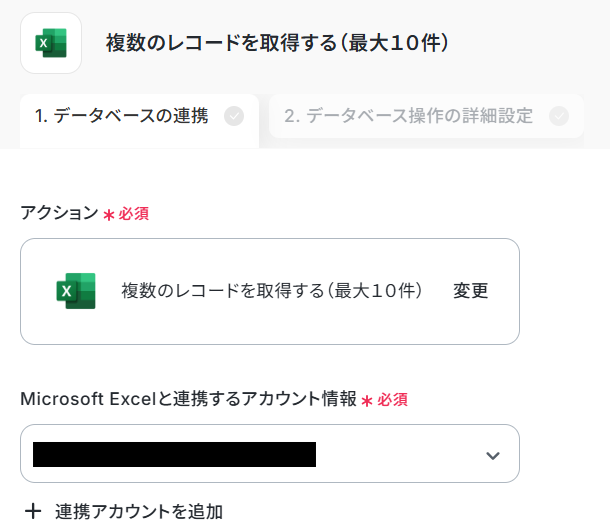Image resolution: width=610 pixels, height=532 pixels.
Task: Open the Microsoft Excel account selection field
Action: pyautogui.click(x=270, y=453)
